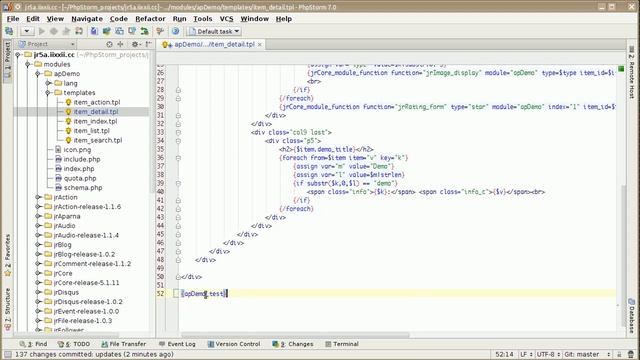Viewport: 640px width, 360px height.
Task: Close the item_detail.tpl tab
Action: [x=260, y=44]
